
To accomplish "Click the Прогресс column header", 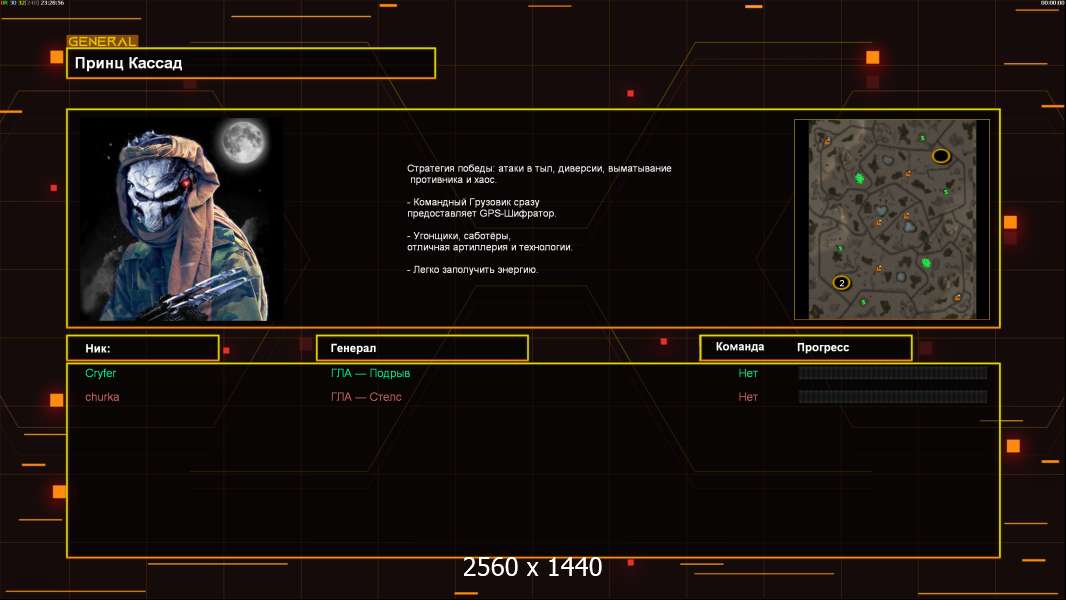I will 823,347.
